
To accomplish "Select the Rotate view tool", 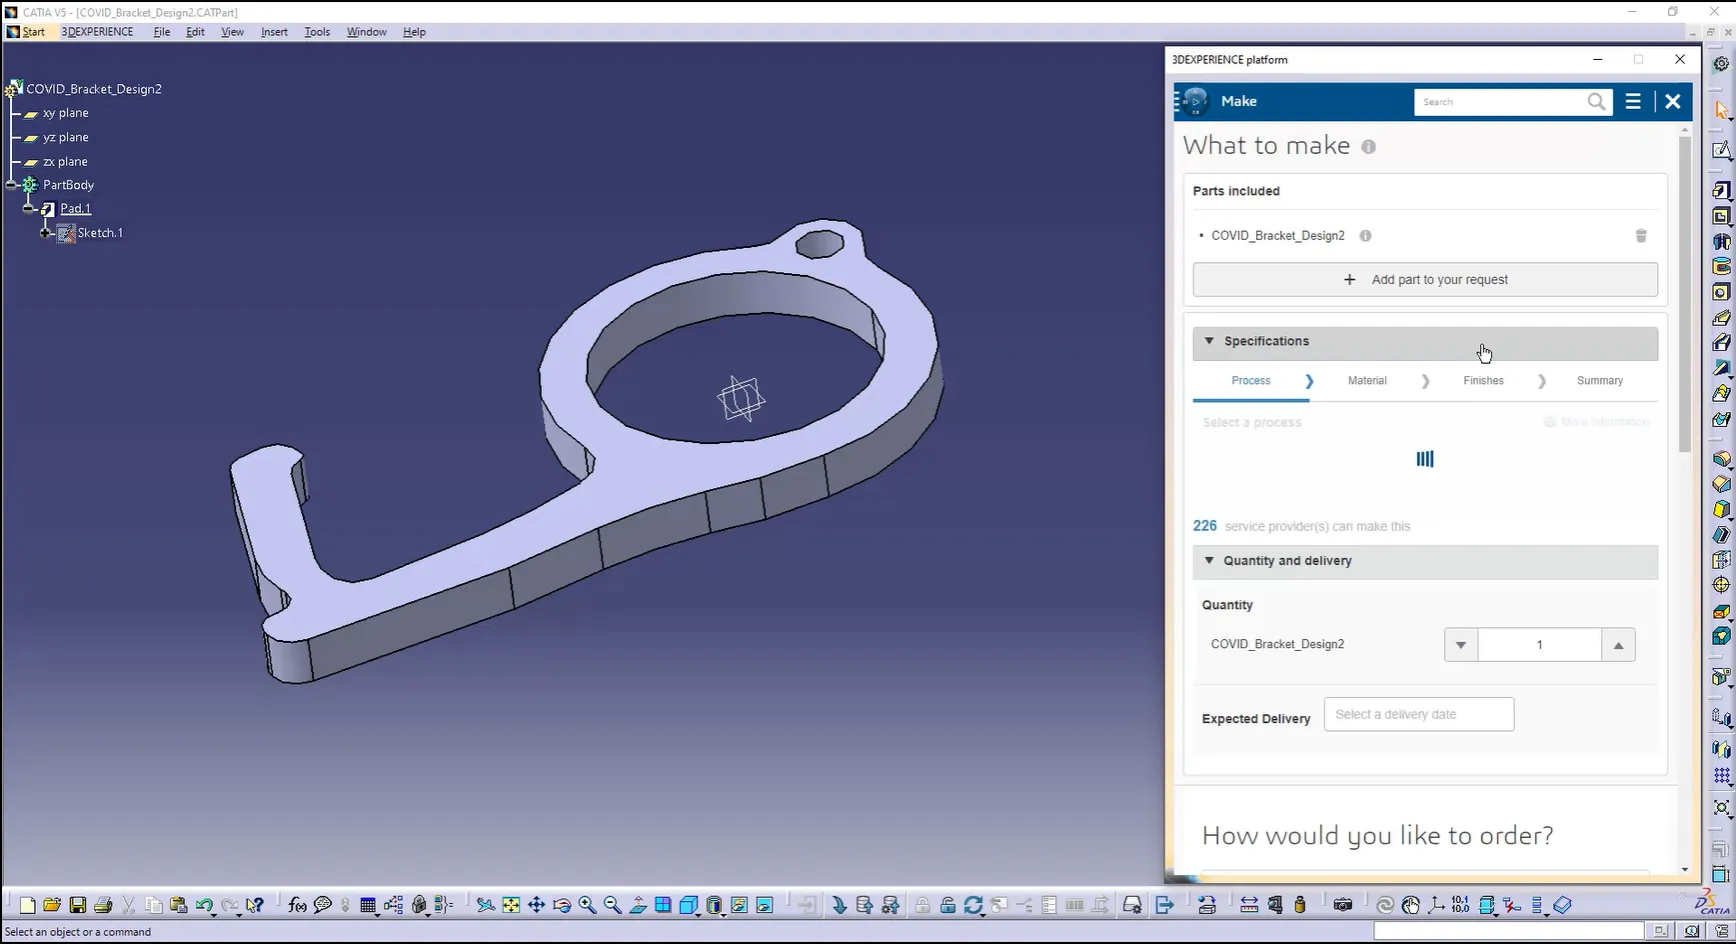I will [562, 905].
